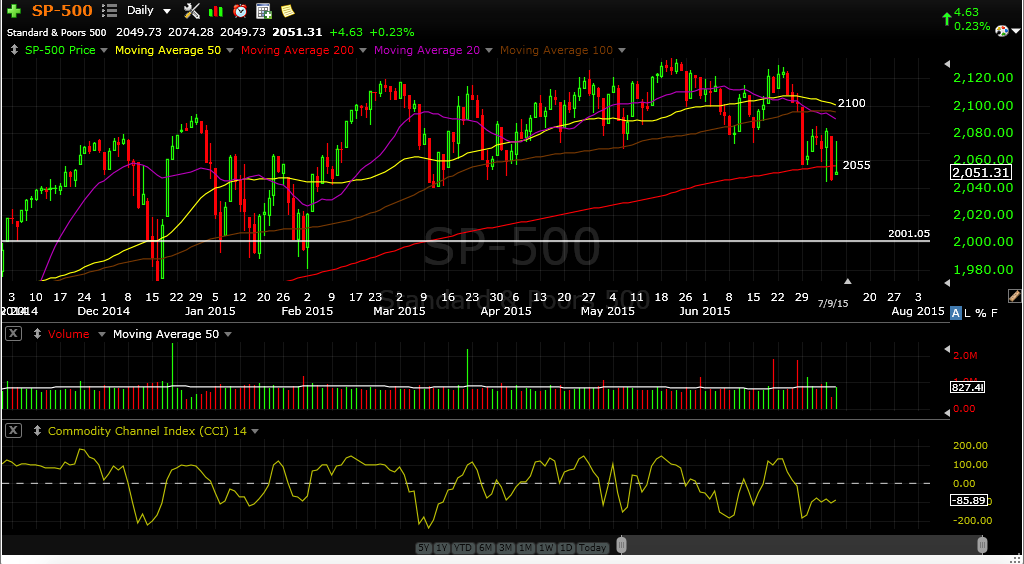Open the symbol list icon next to SP-500

[110, 10]
